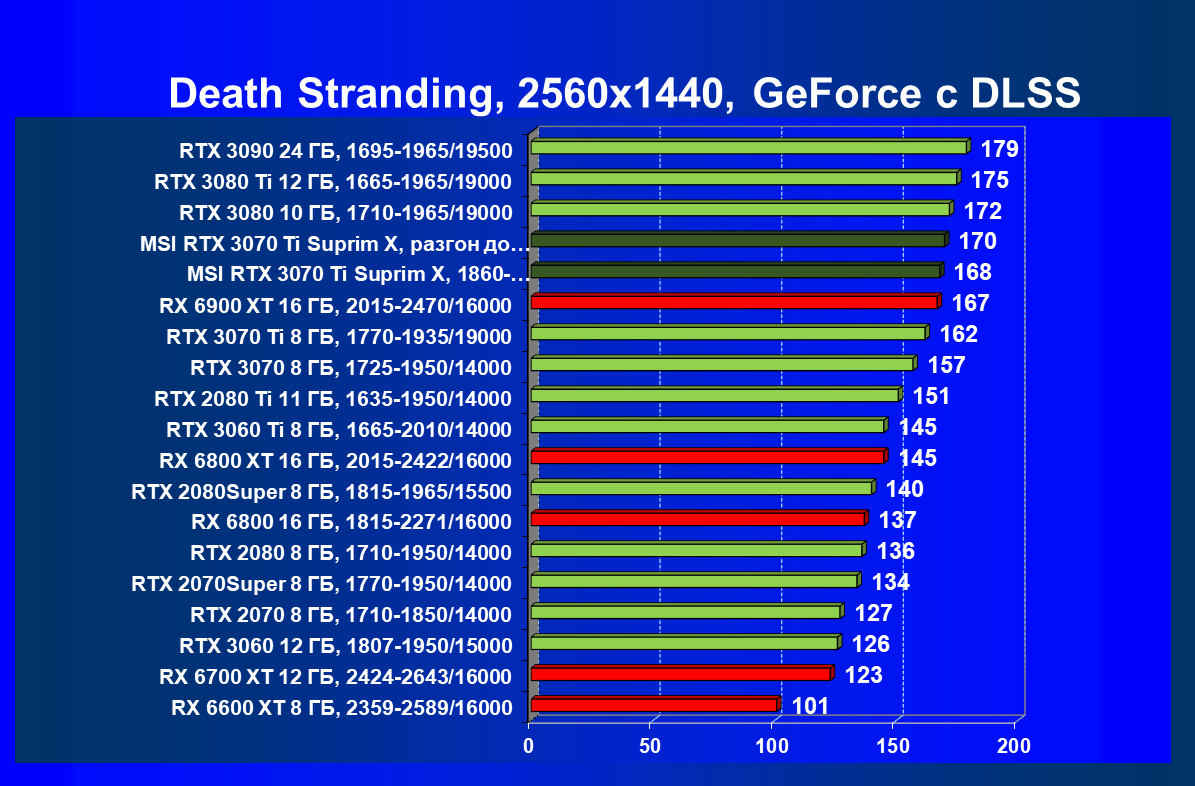Viewport: 1195px width, 786px height.
Task: Select the 'RX 6800 XT 16 ГБ, 2015-2422/16000' label
Action: pyautogui.click(x=335, y=460)
